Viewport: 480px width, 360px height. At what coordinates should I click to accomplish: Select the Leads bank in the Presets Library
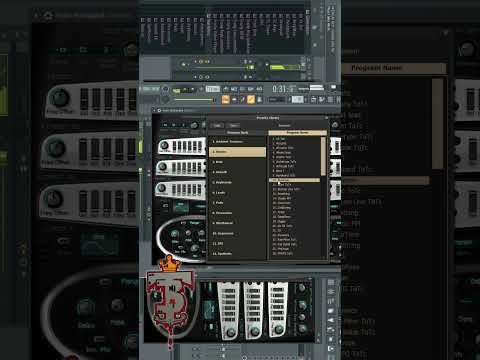[x=237, y=193]
